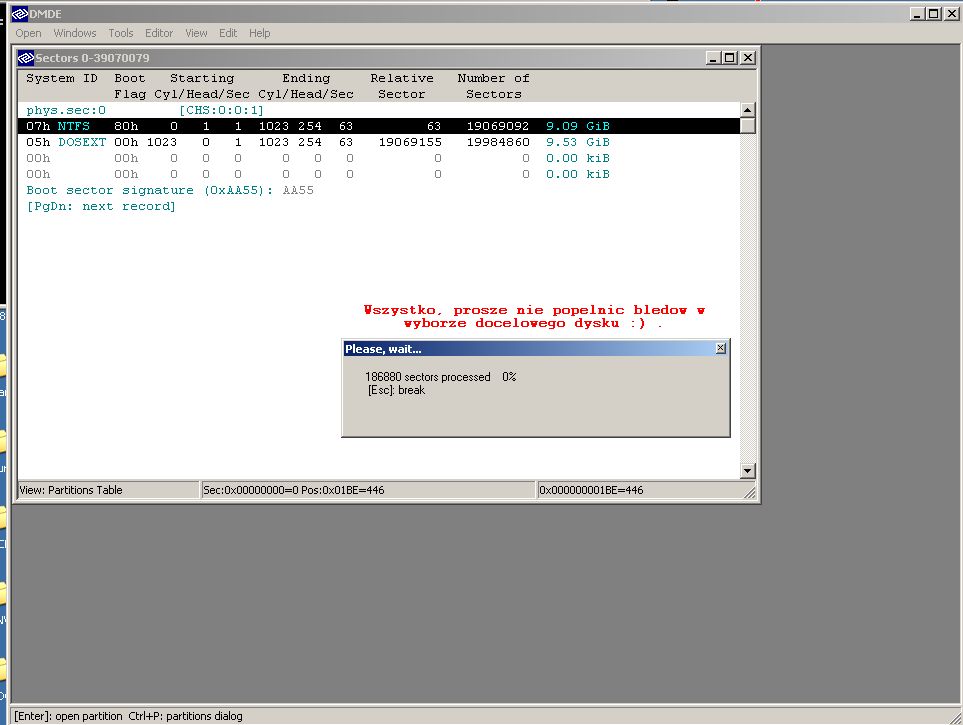
Task: Click the 9.09 GiB size value
Action: (x=577, y=126)
